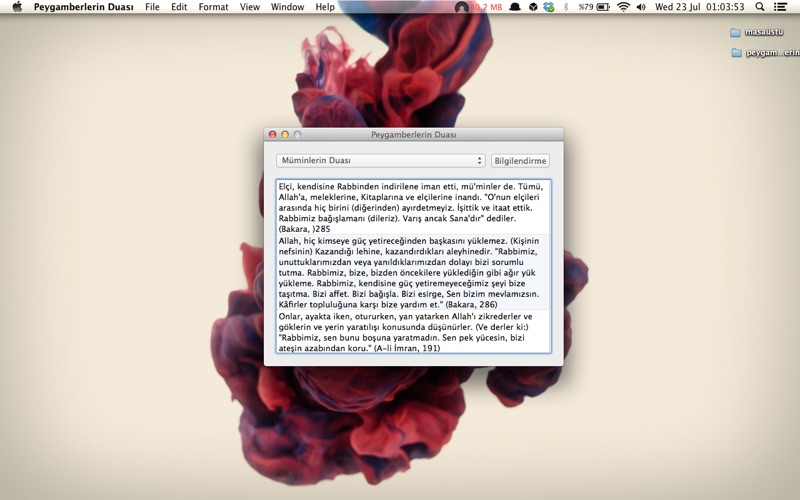Screen dimensions: 800x500
Task: Minimize the Peygamberlerin Duası window
Action: (x=284, y=134)
